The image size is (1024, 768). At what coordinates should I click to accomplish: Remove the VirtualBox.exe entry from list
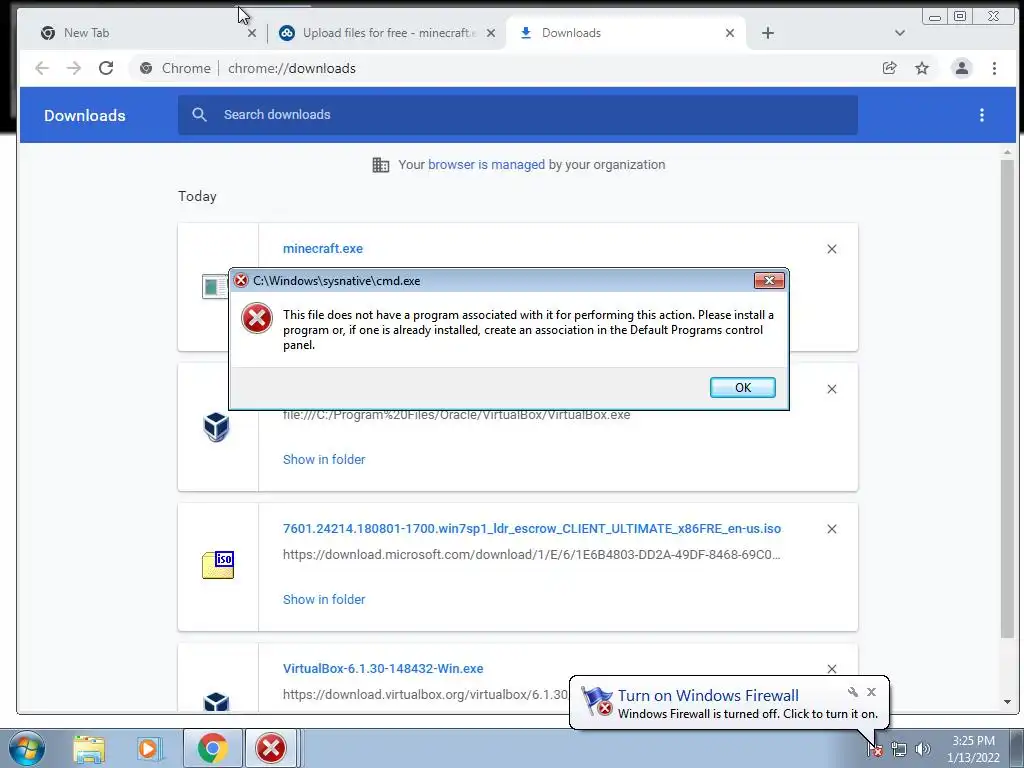(x=831, y=389)
